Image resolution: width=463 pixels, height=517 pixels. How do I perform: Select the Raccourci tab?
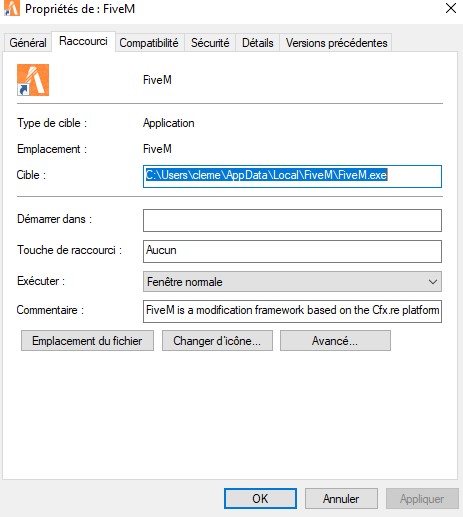(83, 41)
